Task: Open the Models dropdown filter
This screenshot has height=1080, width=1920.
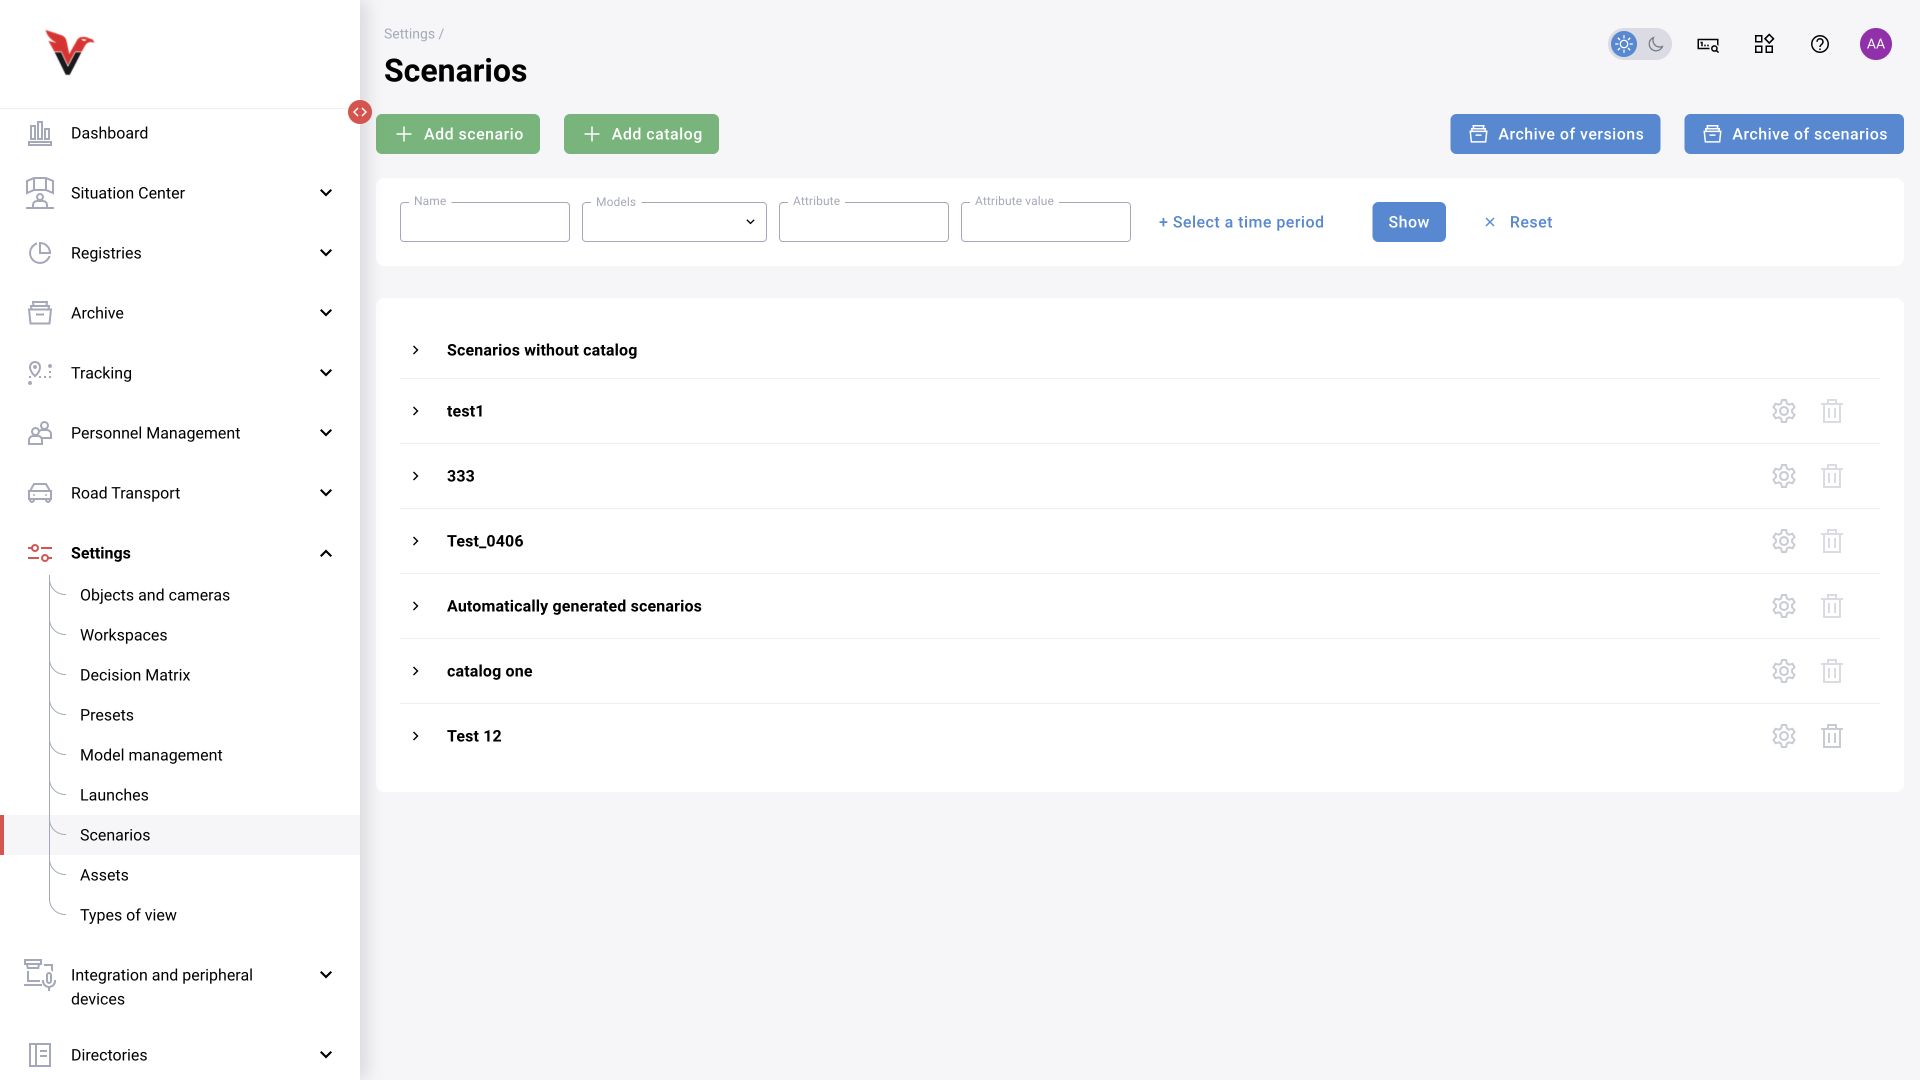Action: 674,222
